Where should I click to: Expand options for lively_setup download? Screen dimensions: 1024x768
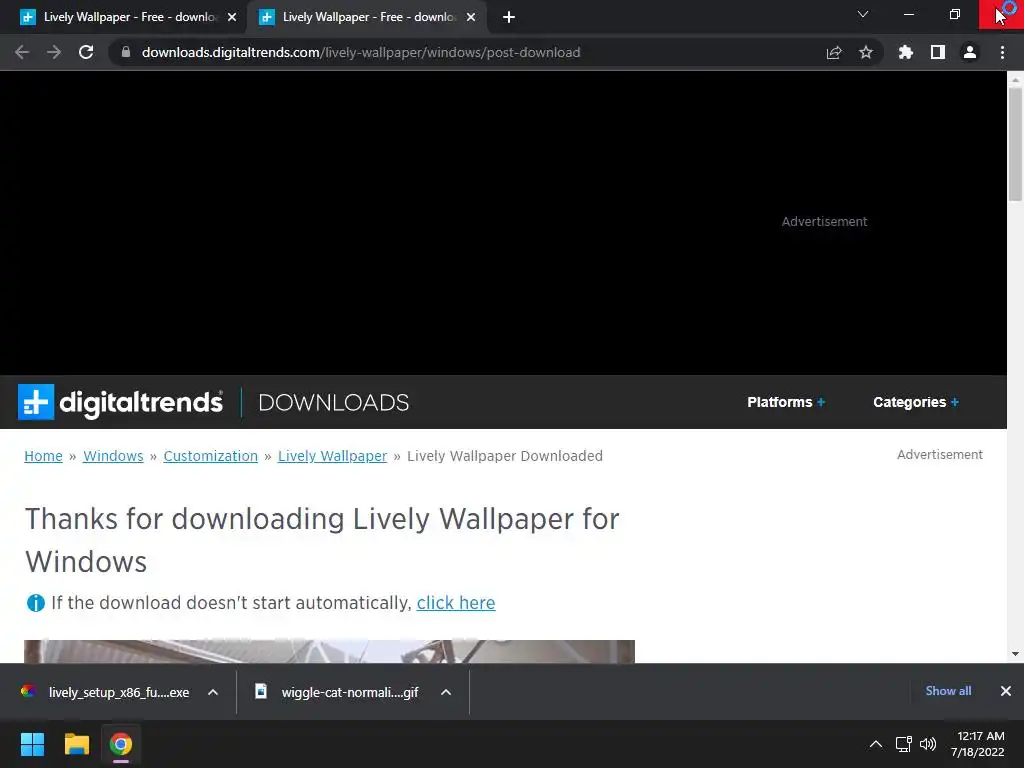[213, 692]
